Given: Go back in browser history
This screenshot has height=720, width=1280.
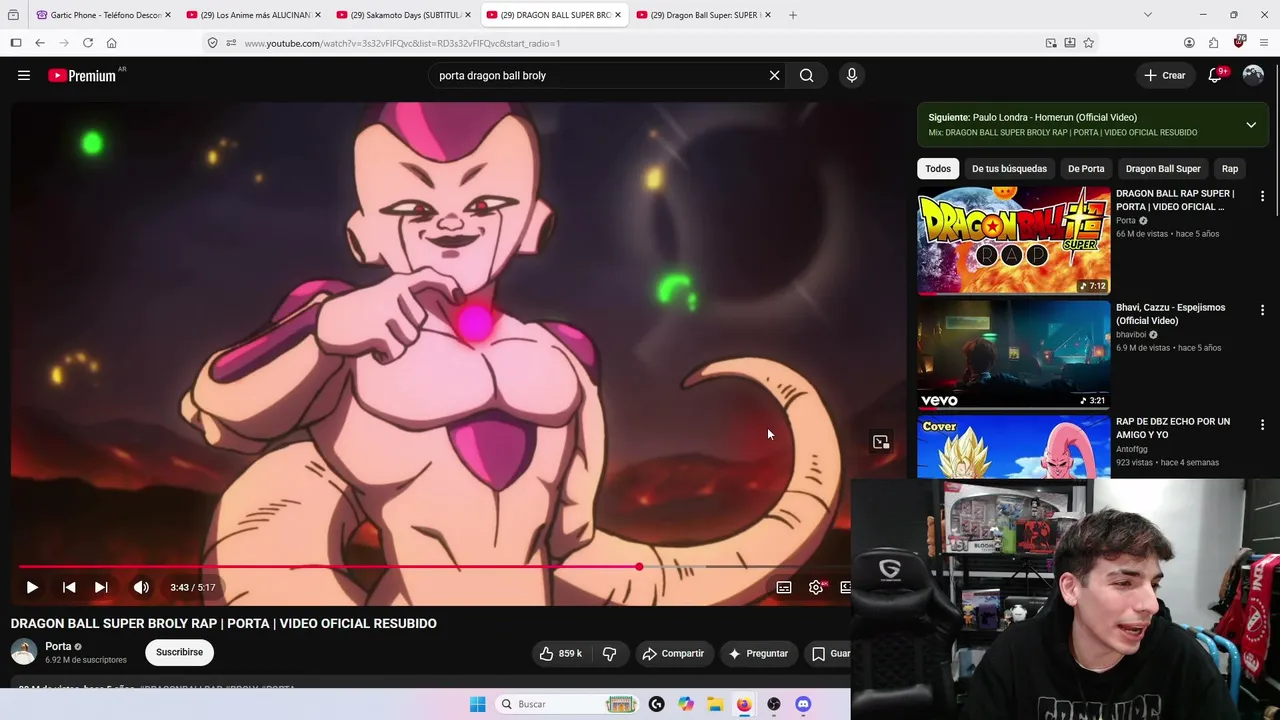Looking at the screenshot, I should 40,43.
